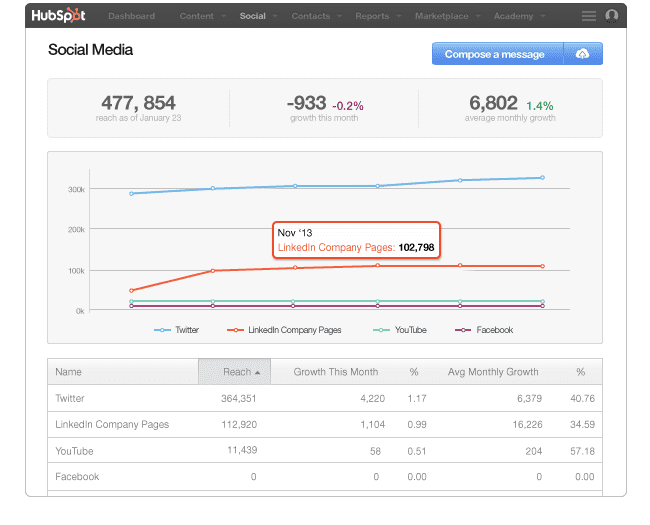The height and width of the screenshot is (525, 650).
Task: Sort by Avg Monthly Growth column
Action: pyautogui.click(x=493, y=372)
